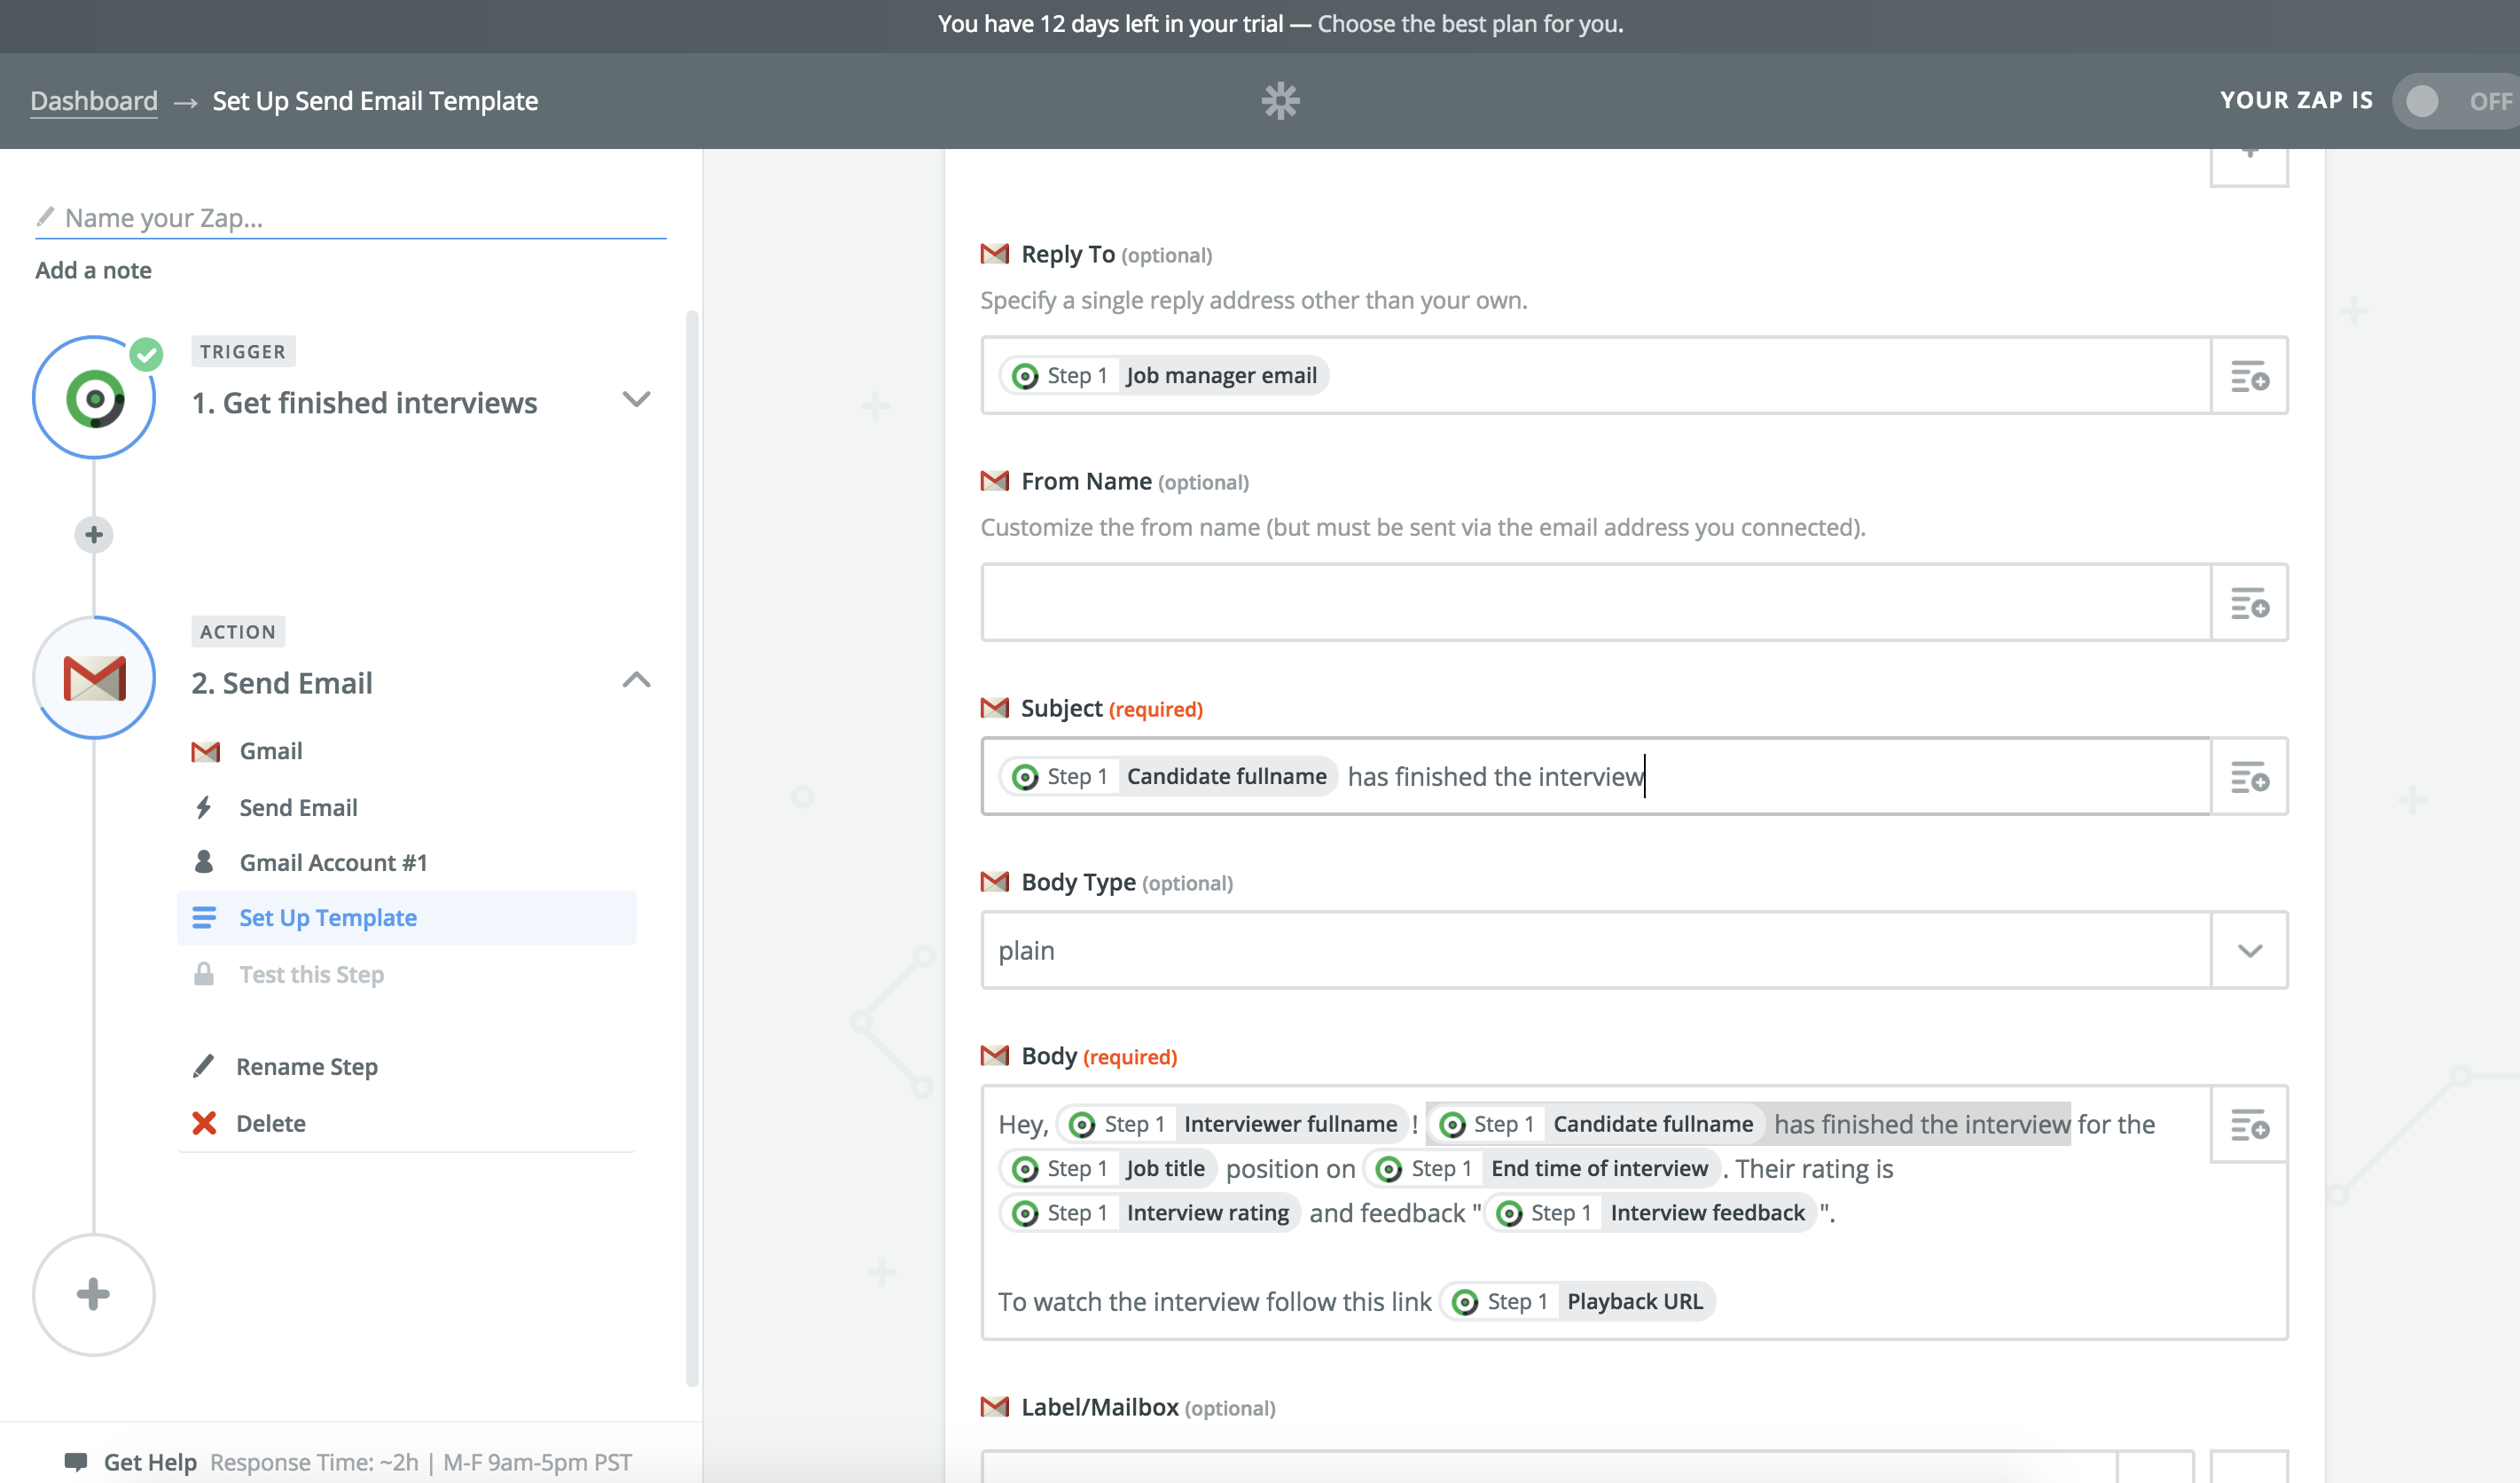Image resolution: width=2520 pixels, height=1483 pixels.
Task: Click the Gmail Send Email step icon
Action: [94, 679]
